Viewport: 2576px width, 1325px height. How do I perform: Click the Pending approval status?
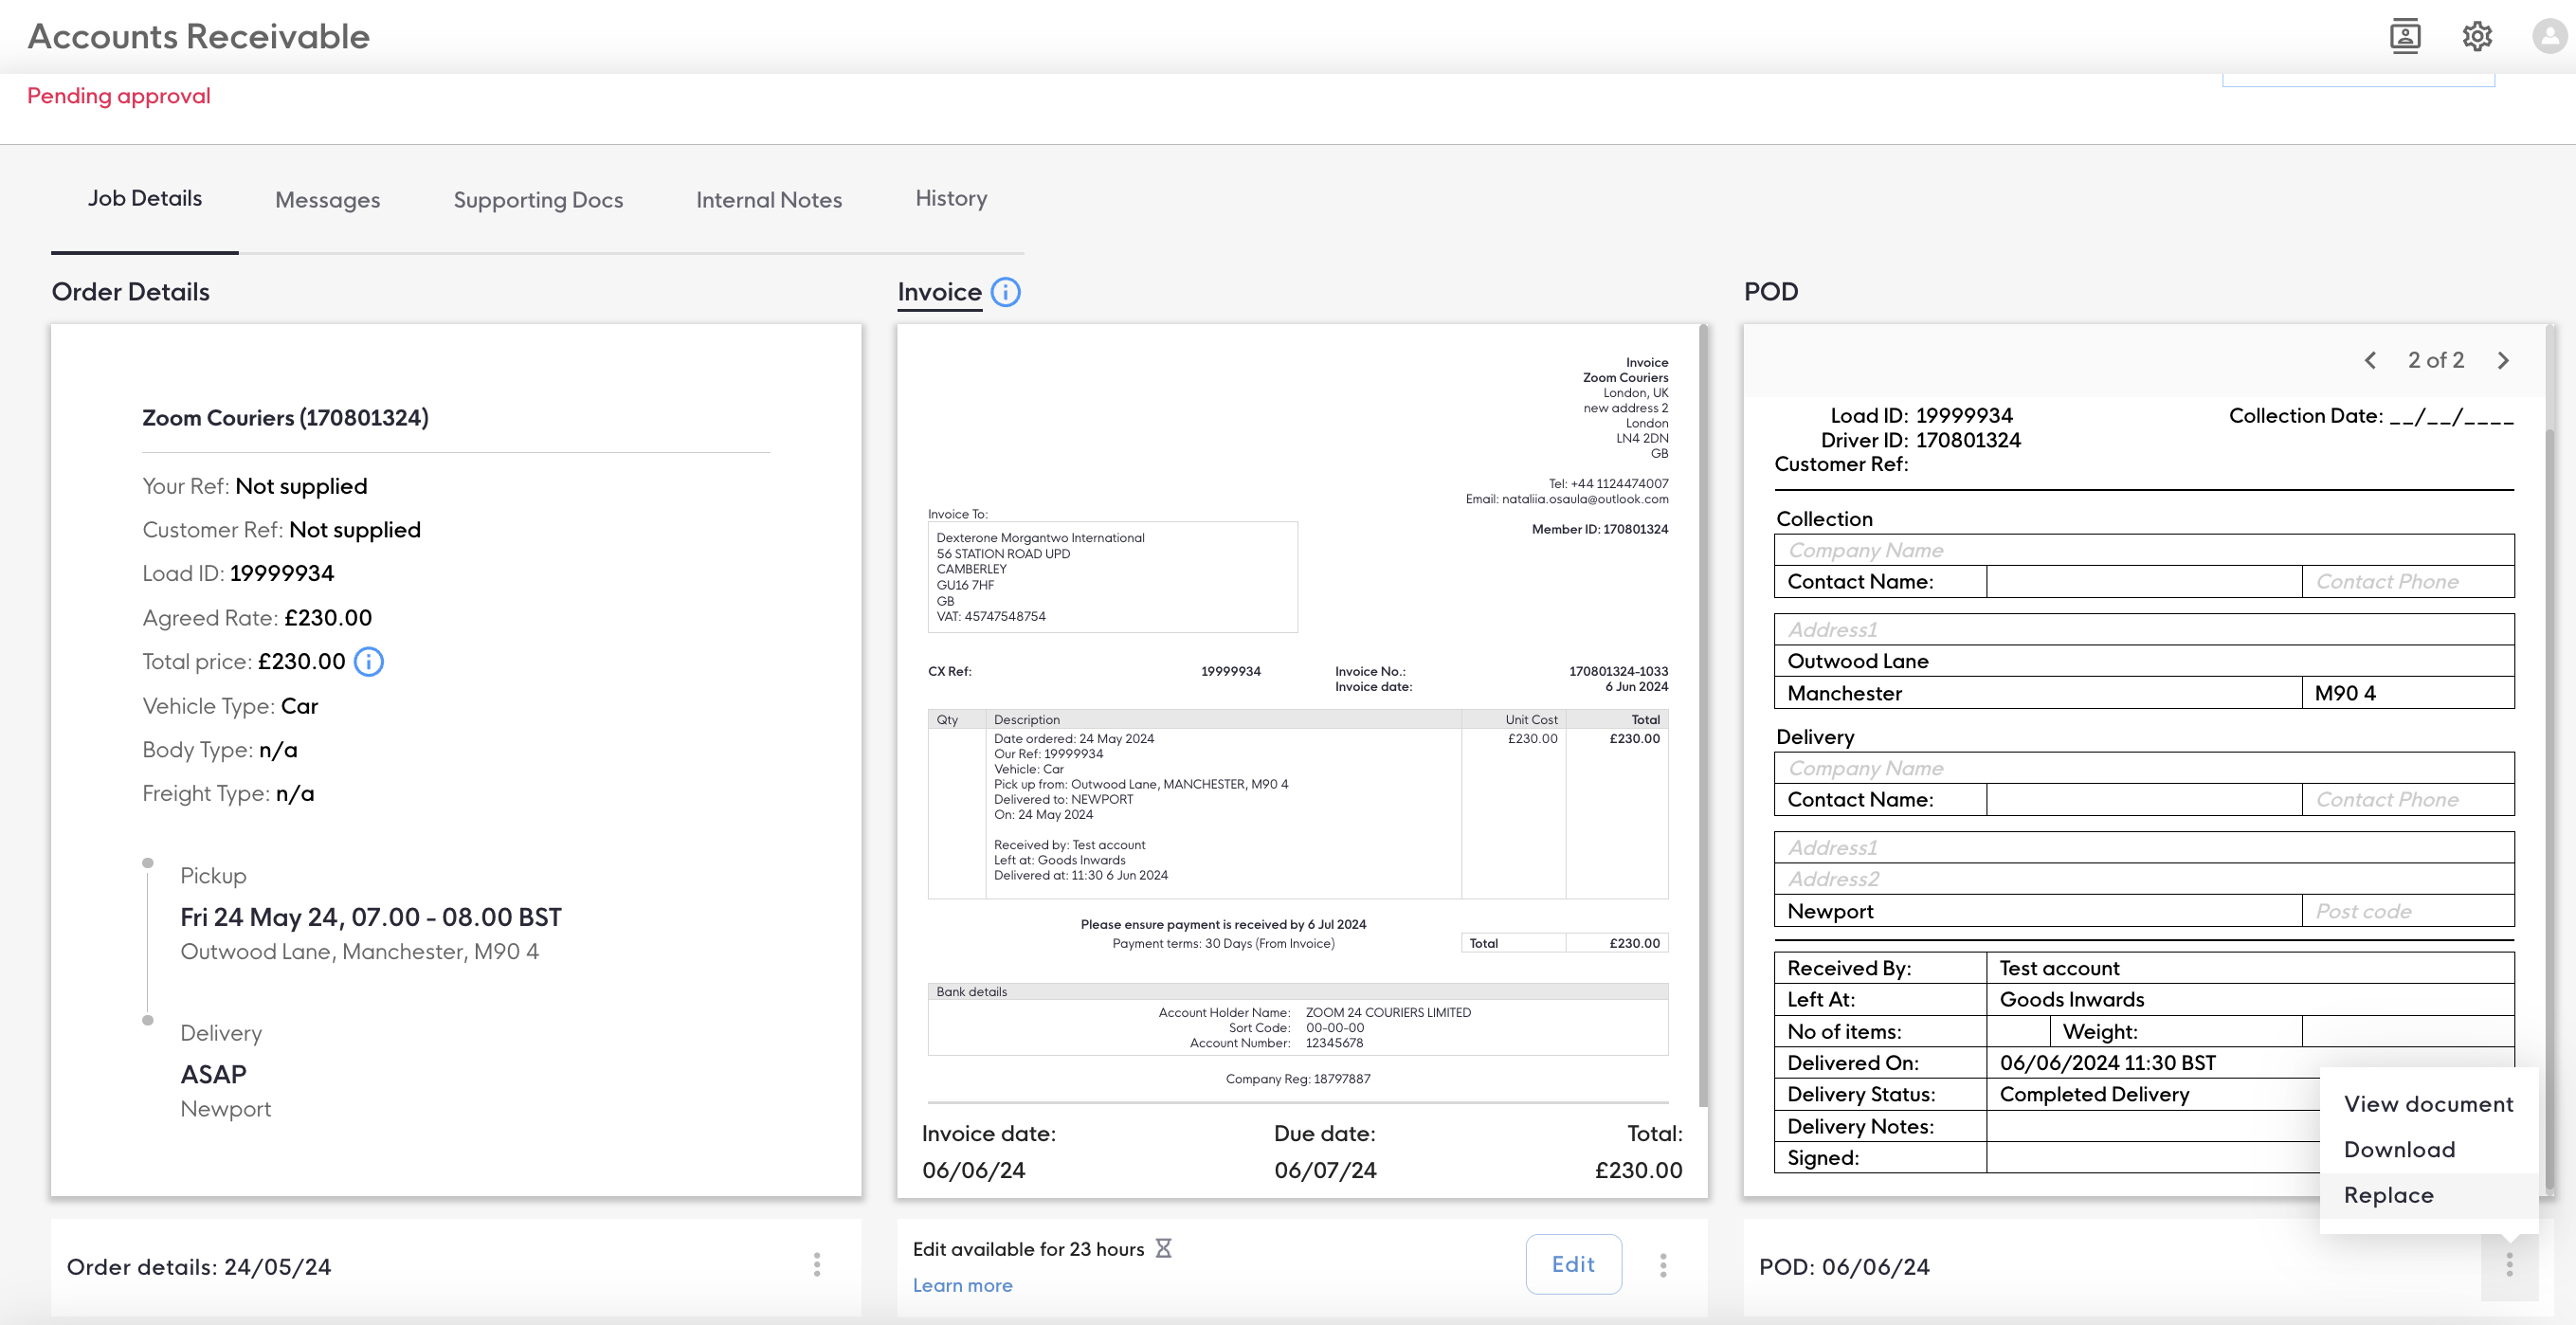[x=118, y=96]
